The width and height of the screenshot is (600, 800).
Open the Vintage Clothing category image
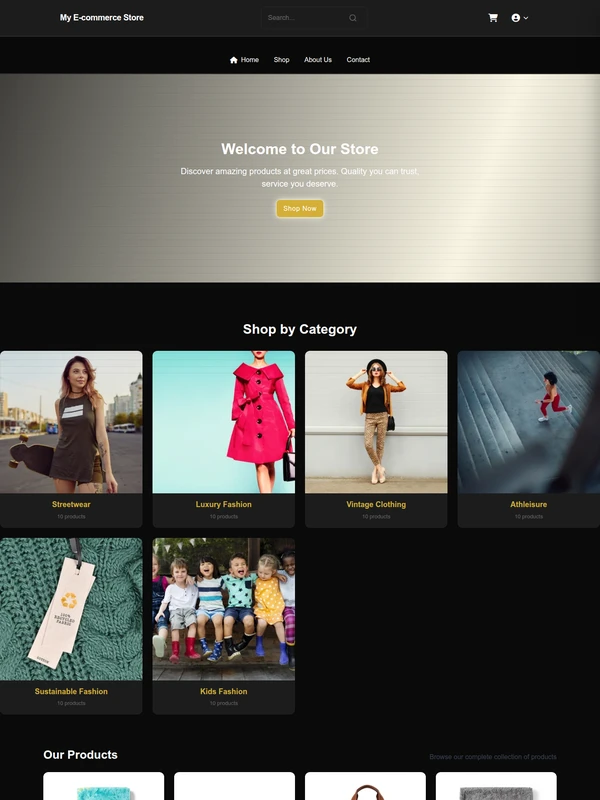click(376, 422)
